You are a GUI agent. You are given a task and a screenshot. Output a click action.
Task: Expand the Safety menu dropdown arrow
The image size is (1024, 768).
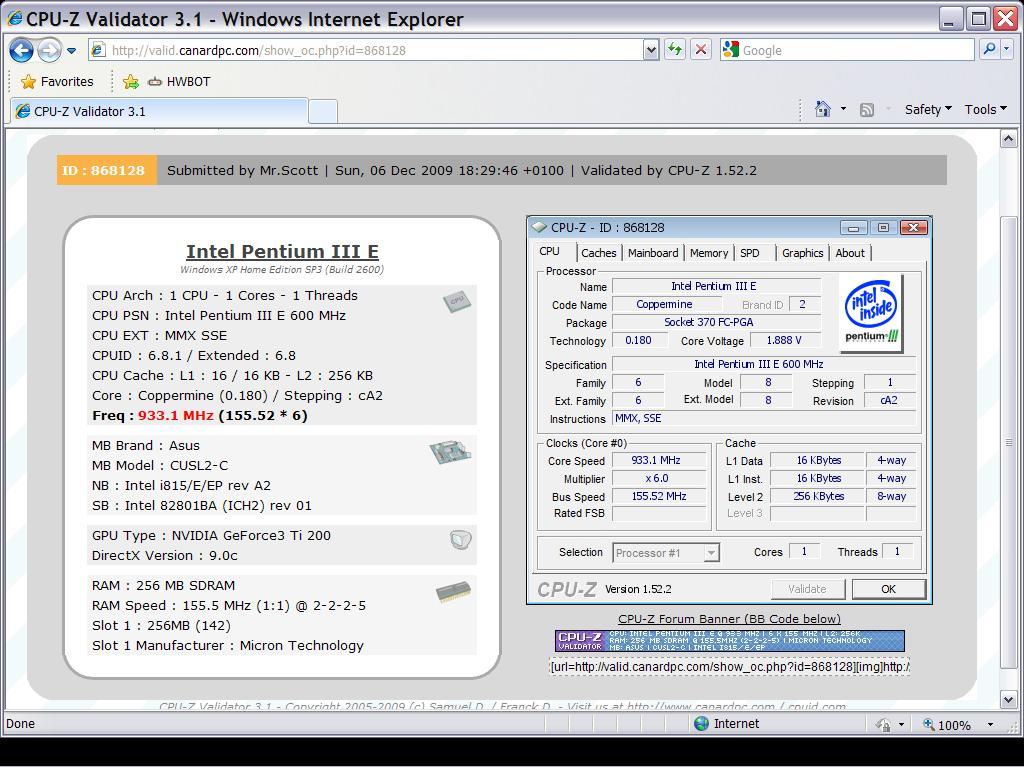[948, 109]
